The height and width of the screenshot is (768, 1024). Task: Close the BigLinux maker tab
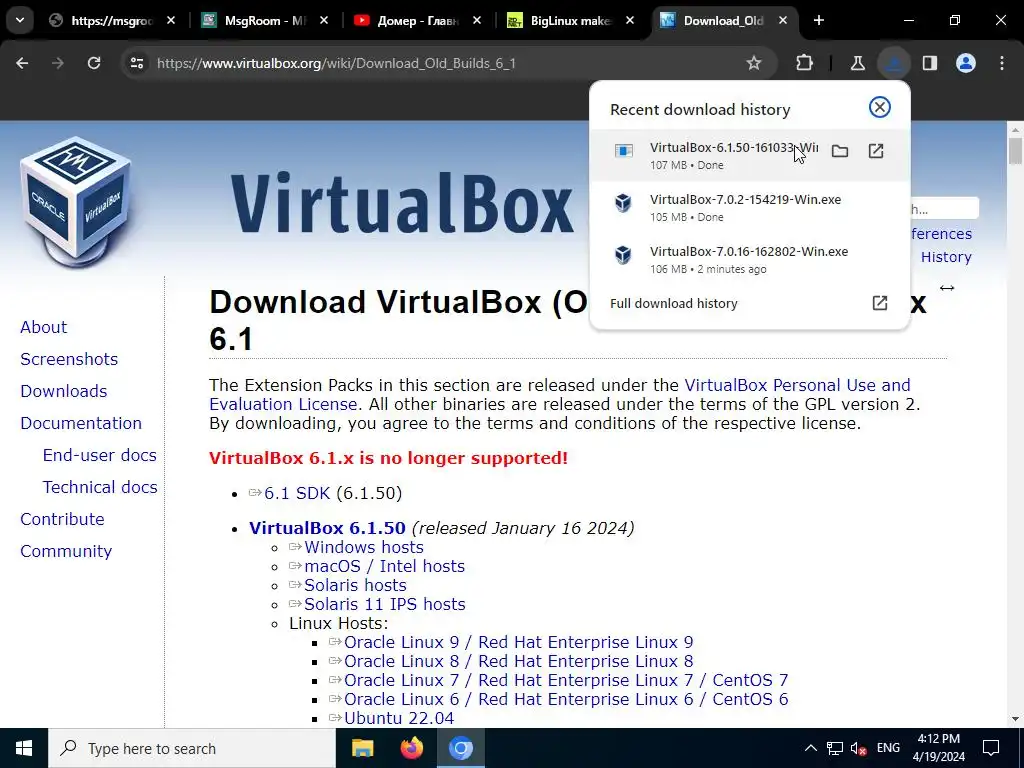click(630, 21)
